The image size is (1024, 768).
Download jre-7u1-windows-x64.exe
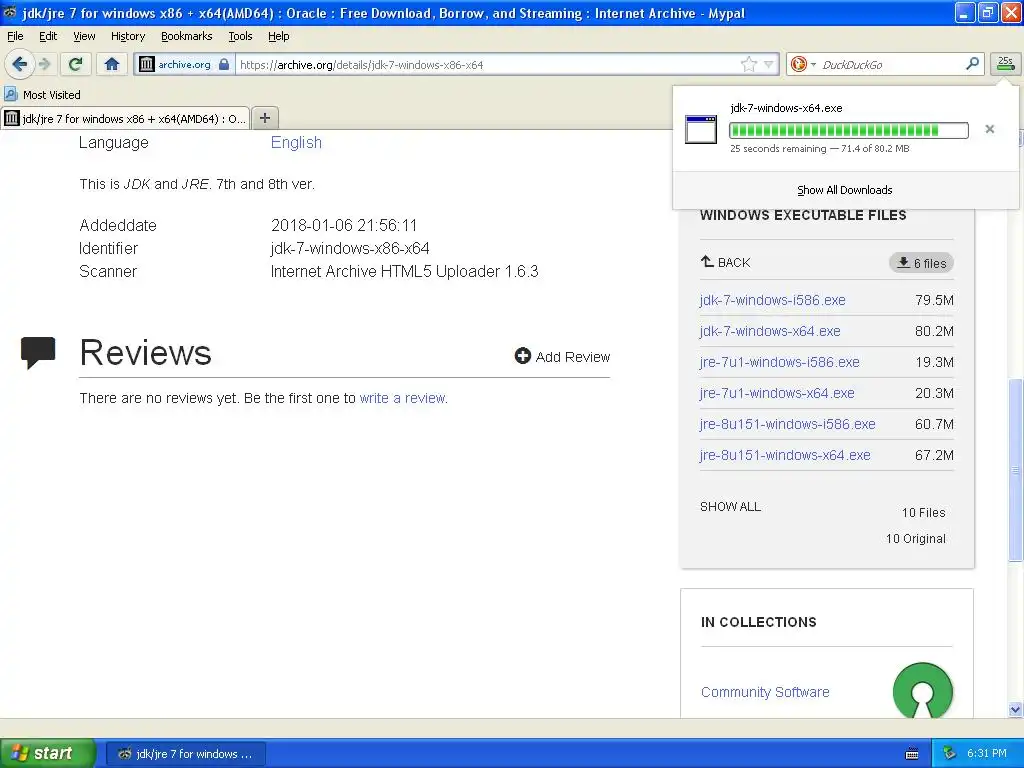point(776,393)
